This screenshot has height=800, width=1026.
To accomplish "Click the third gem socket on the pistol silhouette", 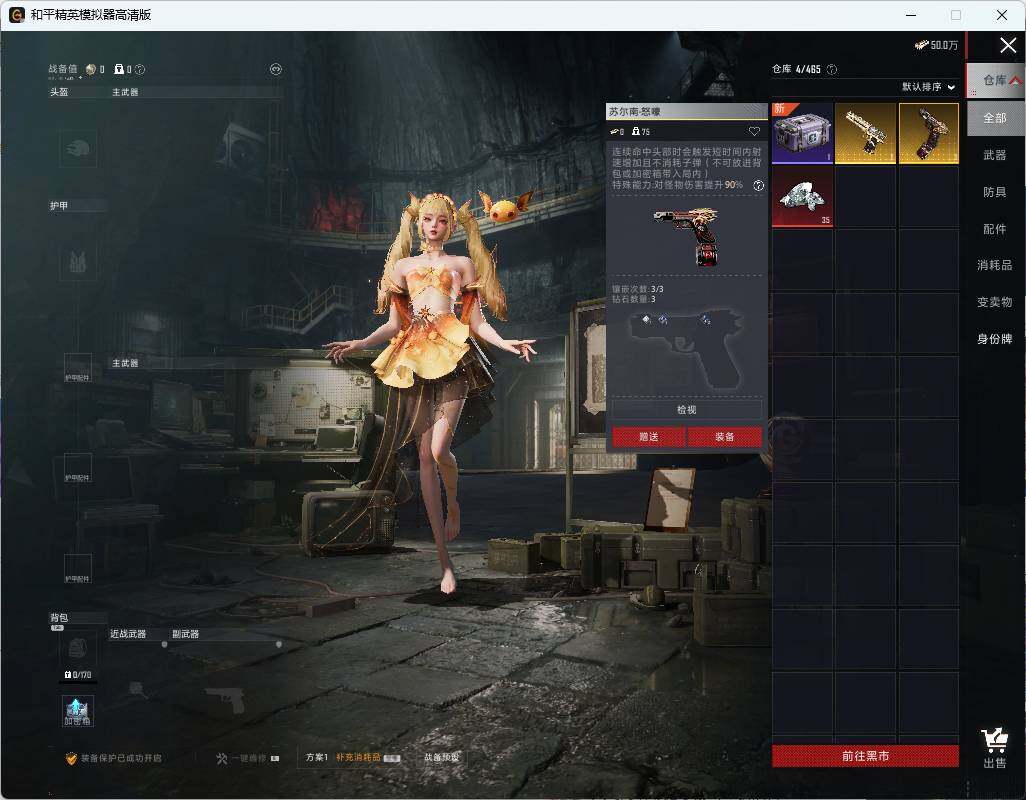I will tap(705, 319).
